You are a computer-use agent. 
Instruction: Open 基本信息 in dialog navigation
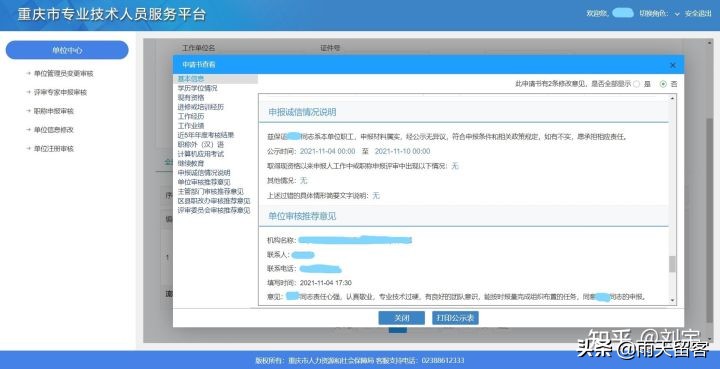pyautogui.click(x=191, y=79)
